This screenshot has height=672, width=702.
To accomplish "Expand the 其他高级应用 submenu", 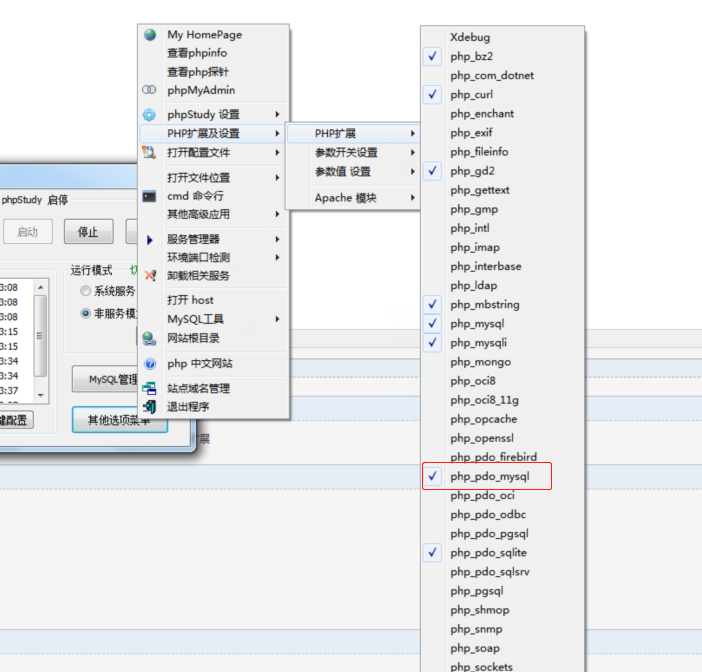I will (x=278, y=214).
